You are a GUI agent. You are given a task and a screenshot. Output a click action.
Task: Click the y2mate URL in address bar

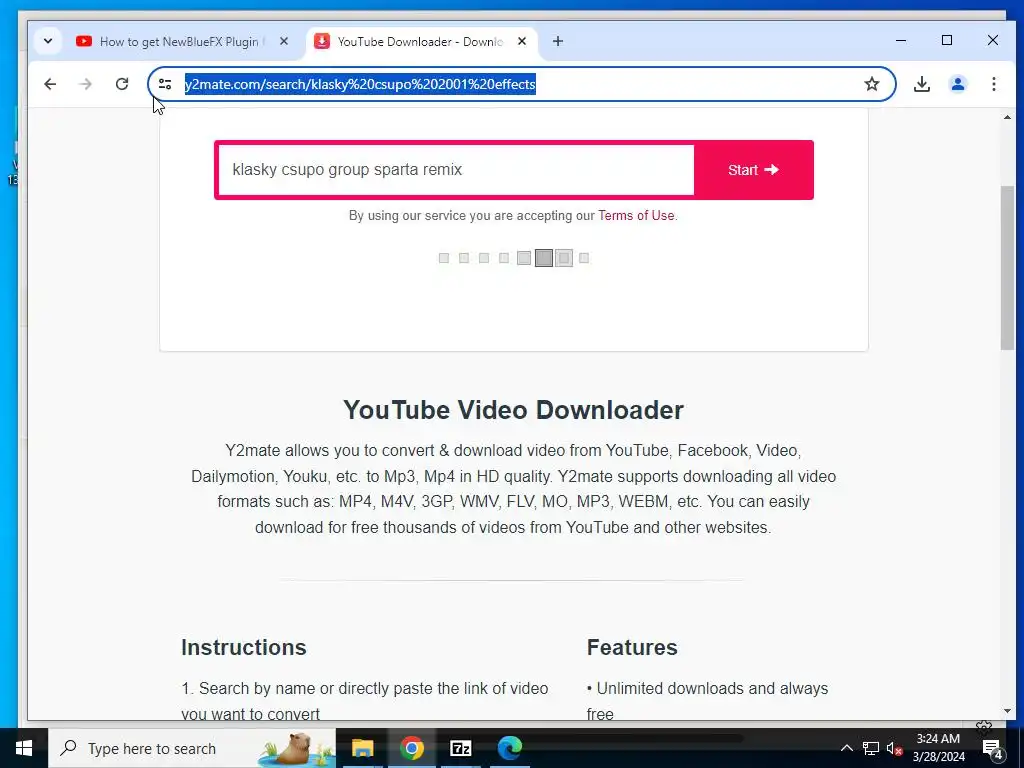[x=360, y=84]
